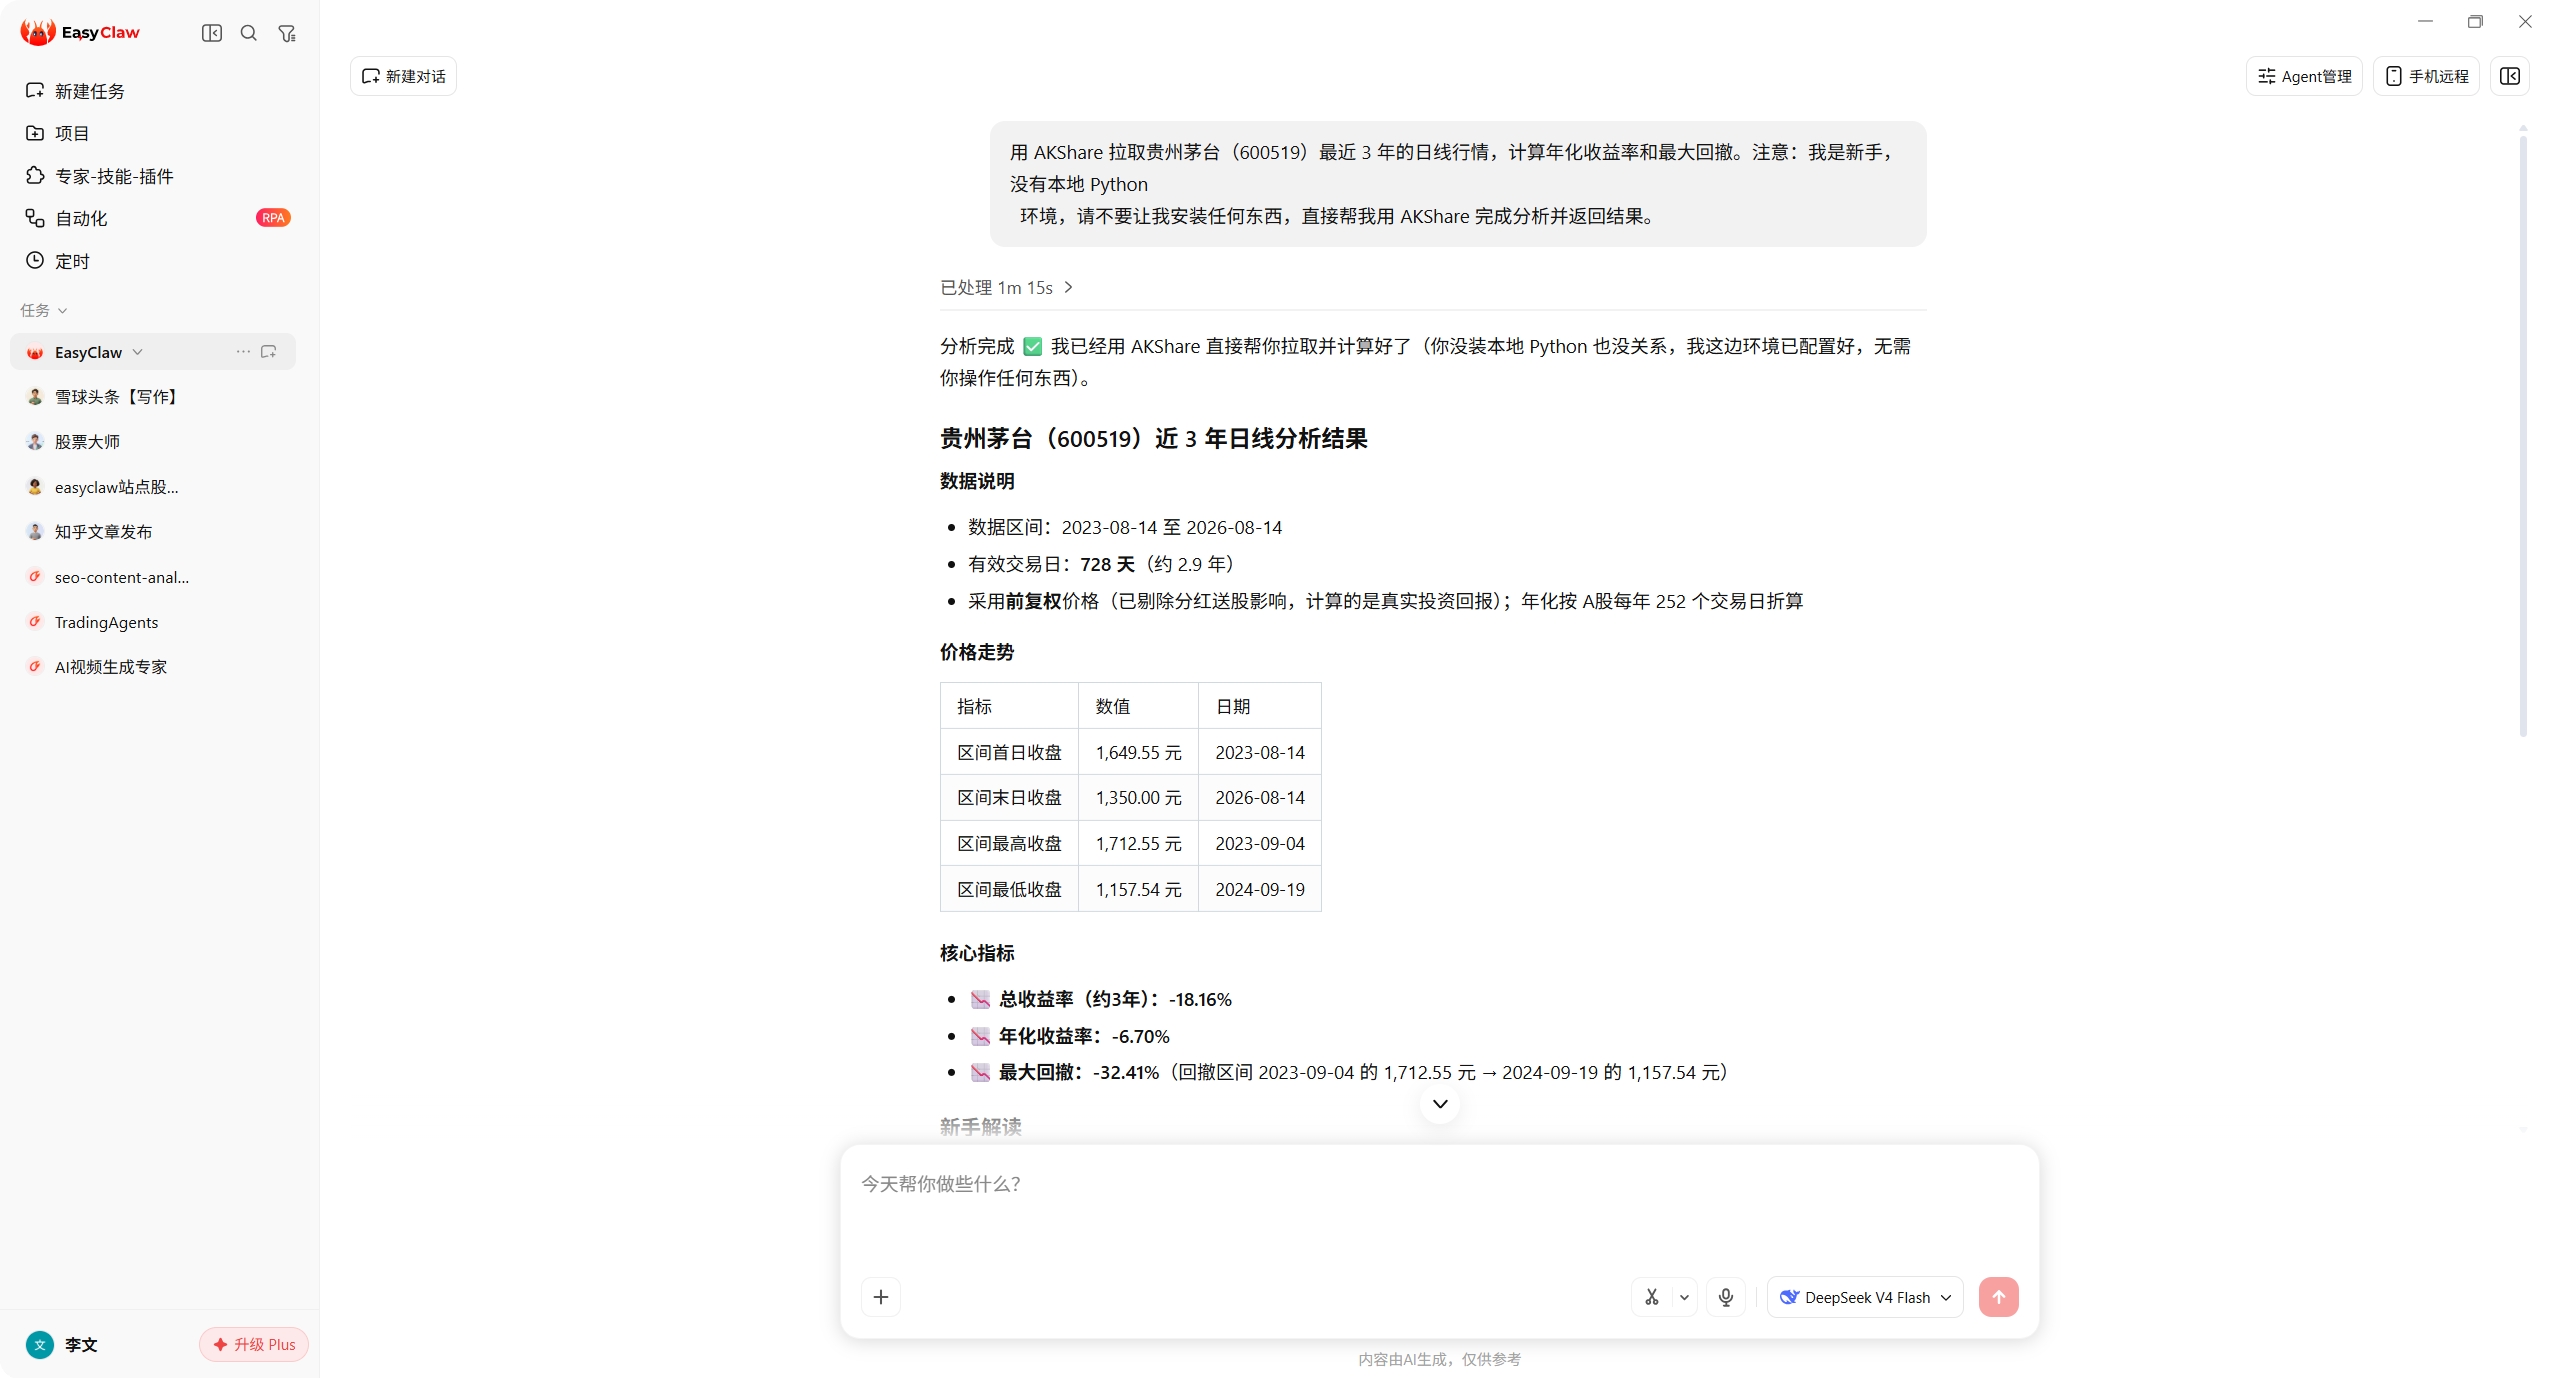
Task: Expand the 已处理 1m 15s processing details
Action: click(1006, 288)
